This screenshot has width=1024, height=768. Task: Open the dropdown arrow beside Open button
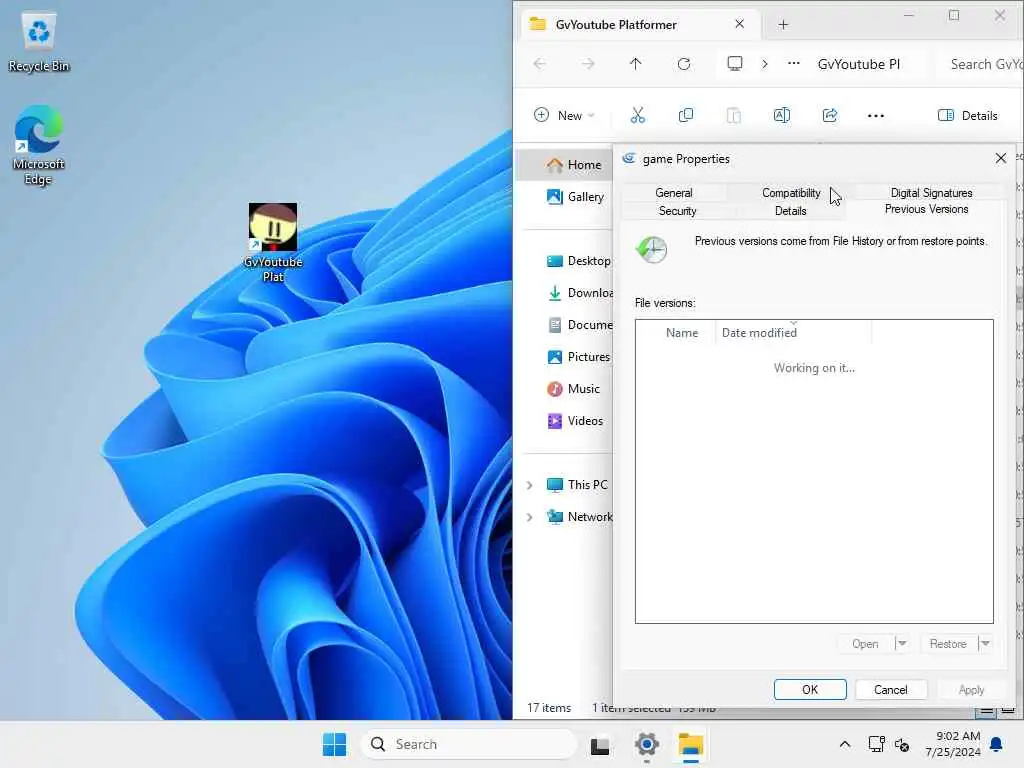pos(902,643)
